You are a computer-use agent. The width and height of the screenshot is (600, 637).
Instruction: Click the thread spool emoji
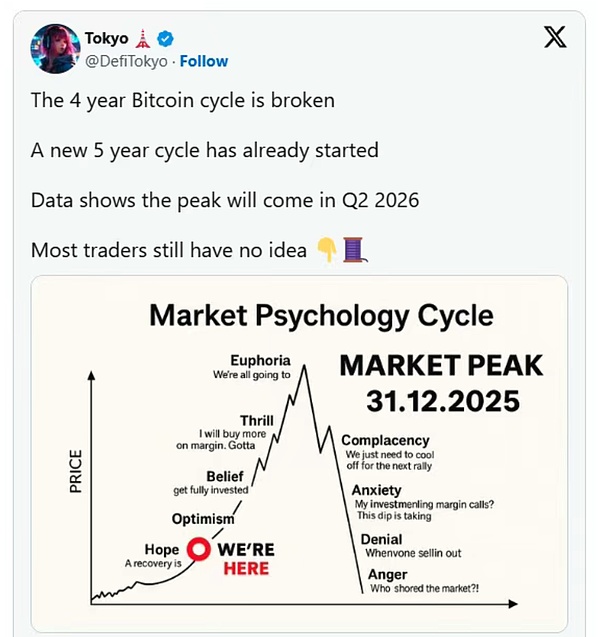click(x=353, y=250)
